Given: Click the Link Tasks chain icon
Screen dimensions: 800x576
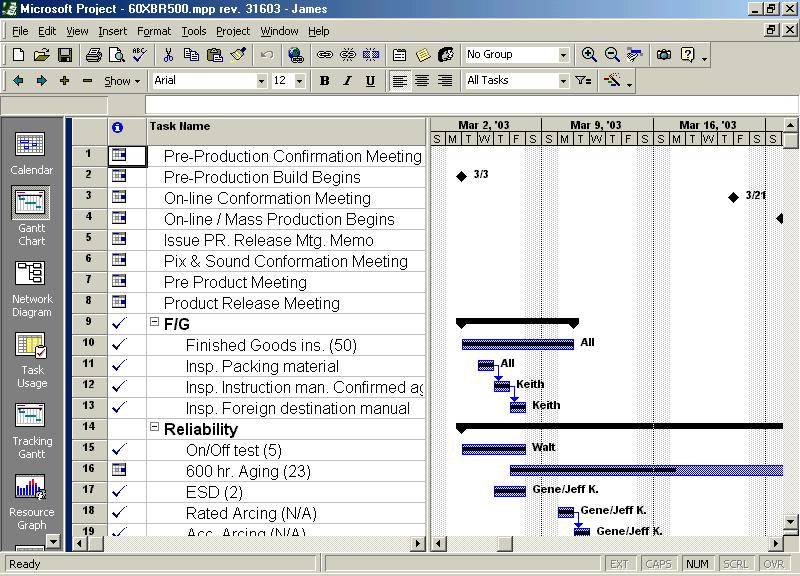Looking at the screenshot, I should [x=325, y=55].
